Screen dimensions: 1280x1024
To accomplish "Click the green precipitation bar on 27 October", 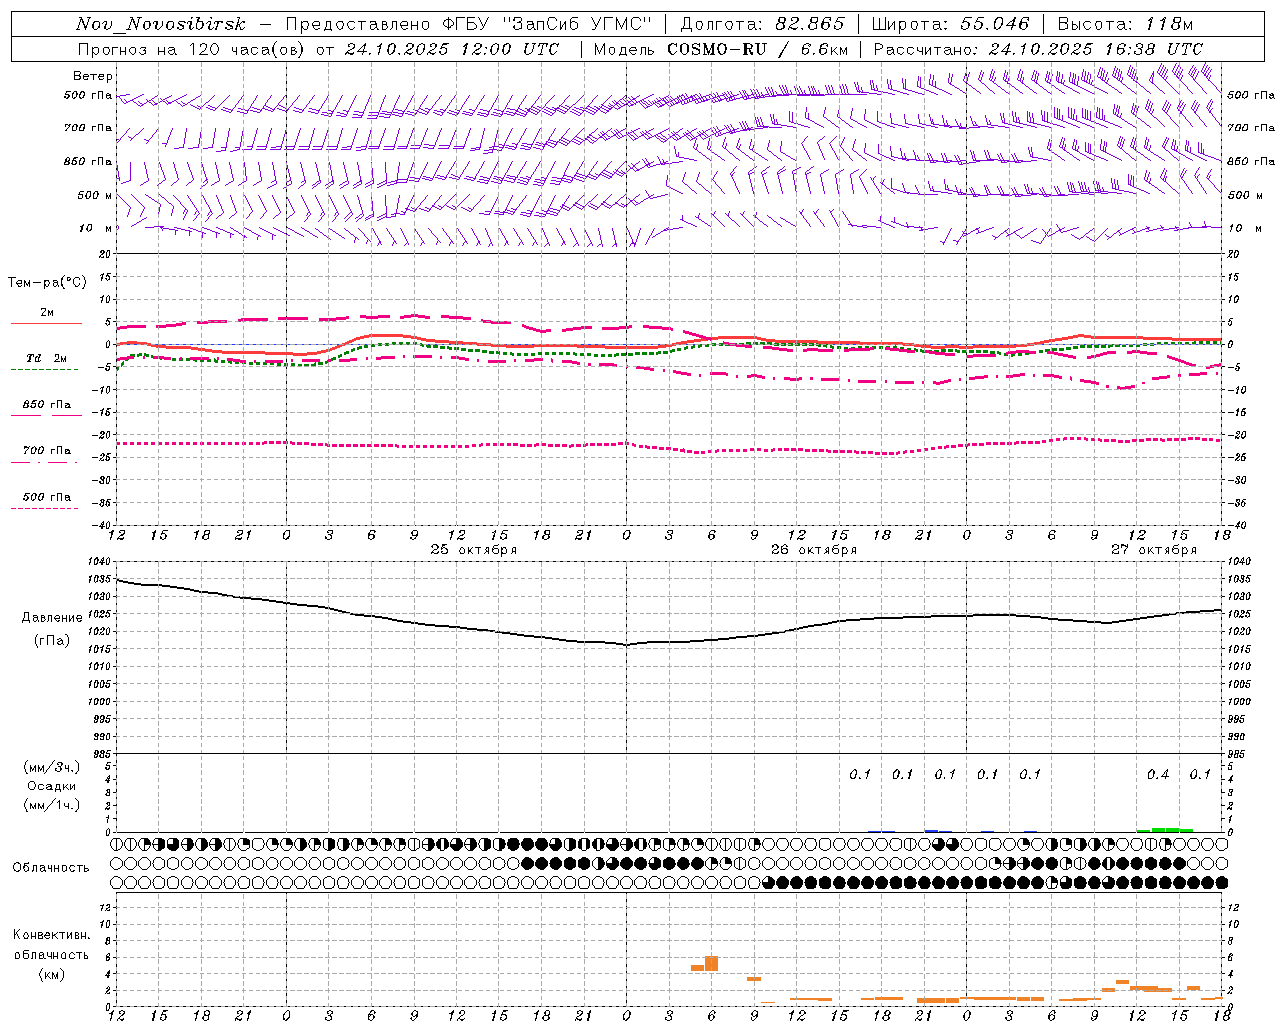I will tap(1165, 830).
